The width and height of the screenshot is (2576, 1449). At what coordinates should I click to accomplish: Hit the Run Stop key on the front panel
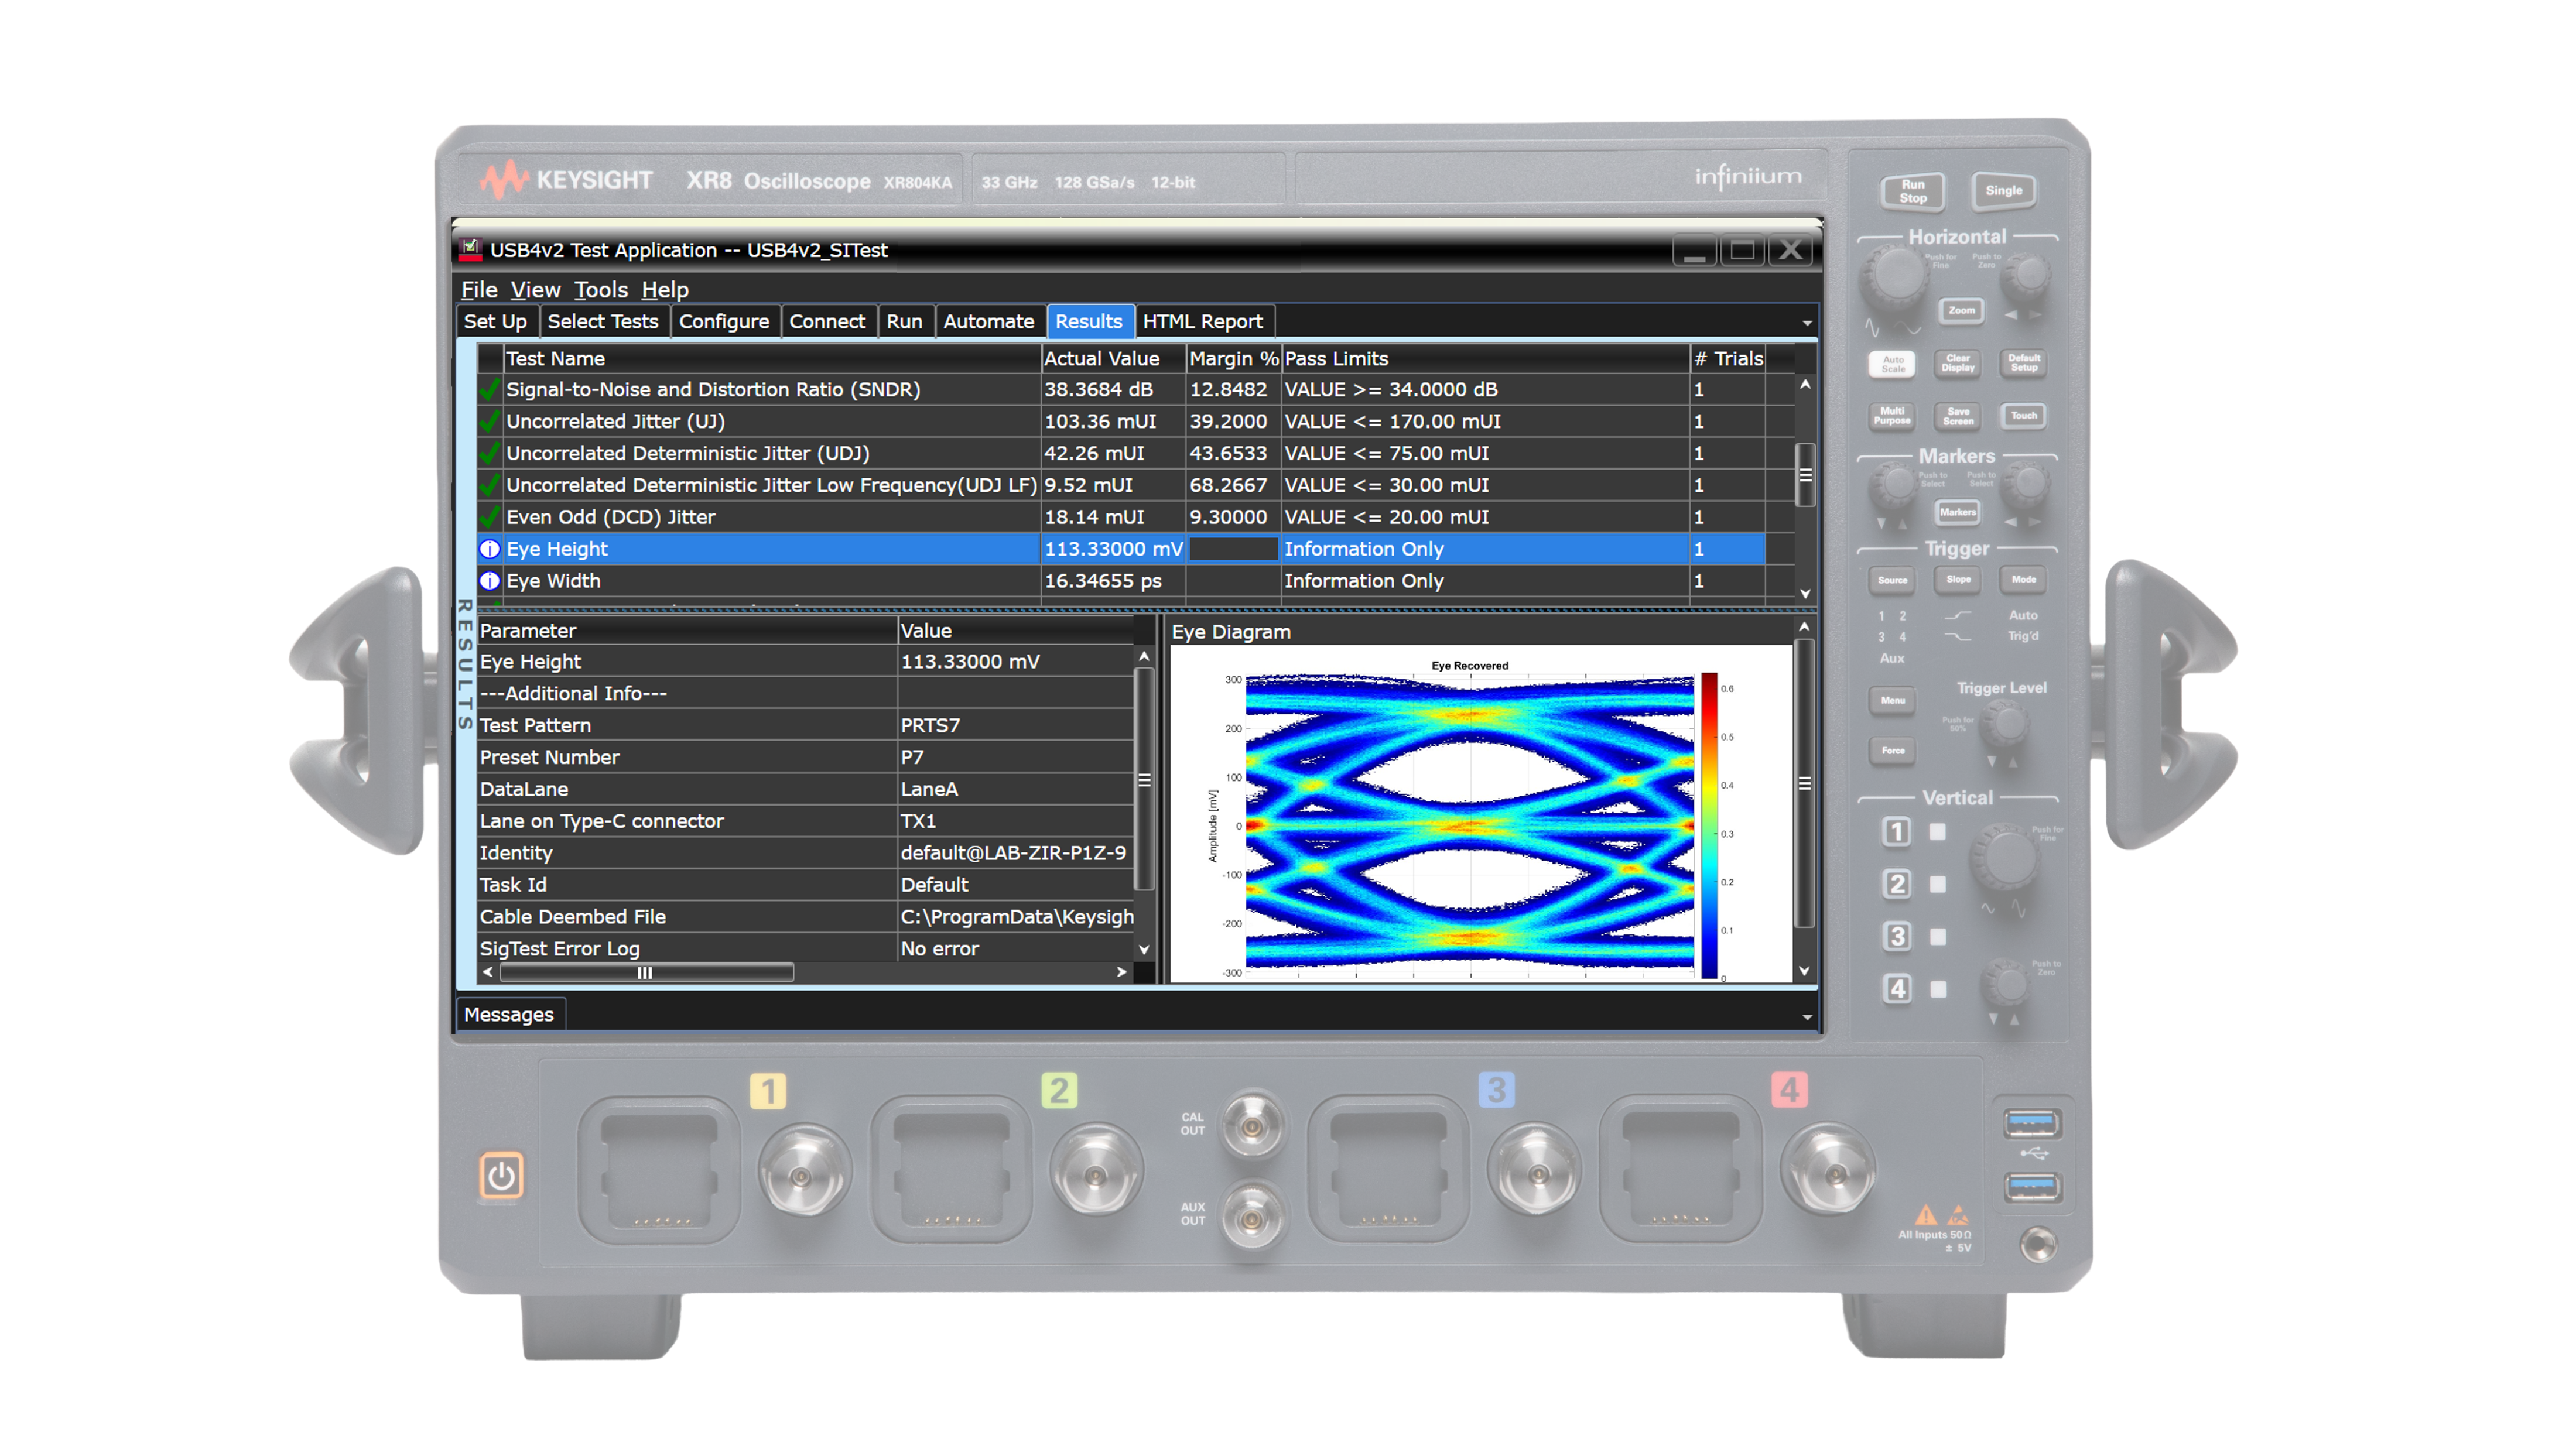(x=1913, y=191)
